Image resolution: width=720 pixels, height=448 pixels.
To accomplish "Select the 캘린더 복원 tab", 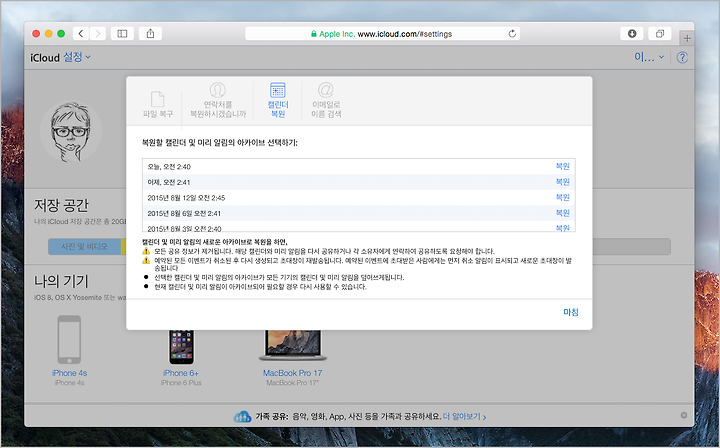I will tap(278, 100).
